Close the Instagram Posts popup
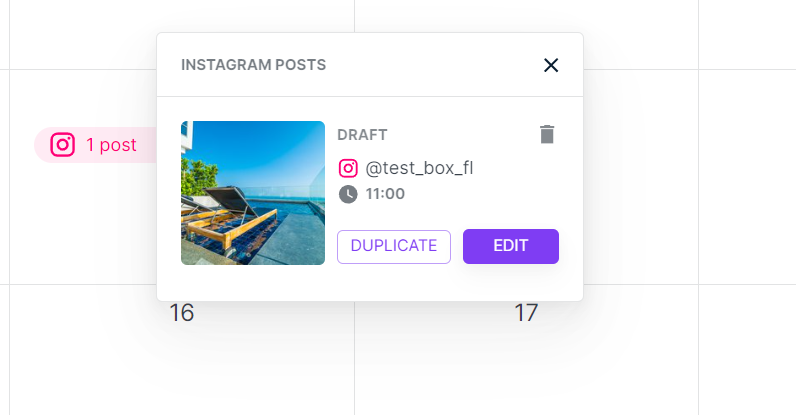The height and width of the screenshot is (415, 796). (550, 65)
